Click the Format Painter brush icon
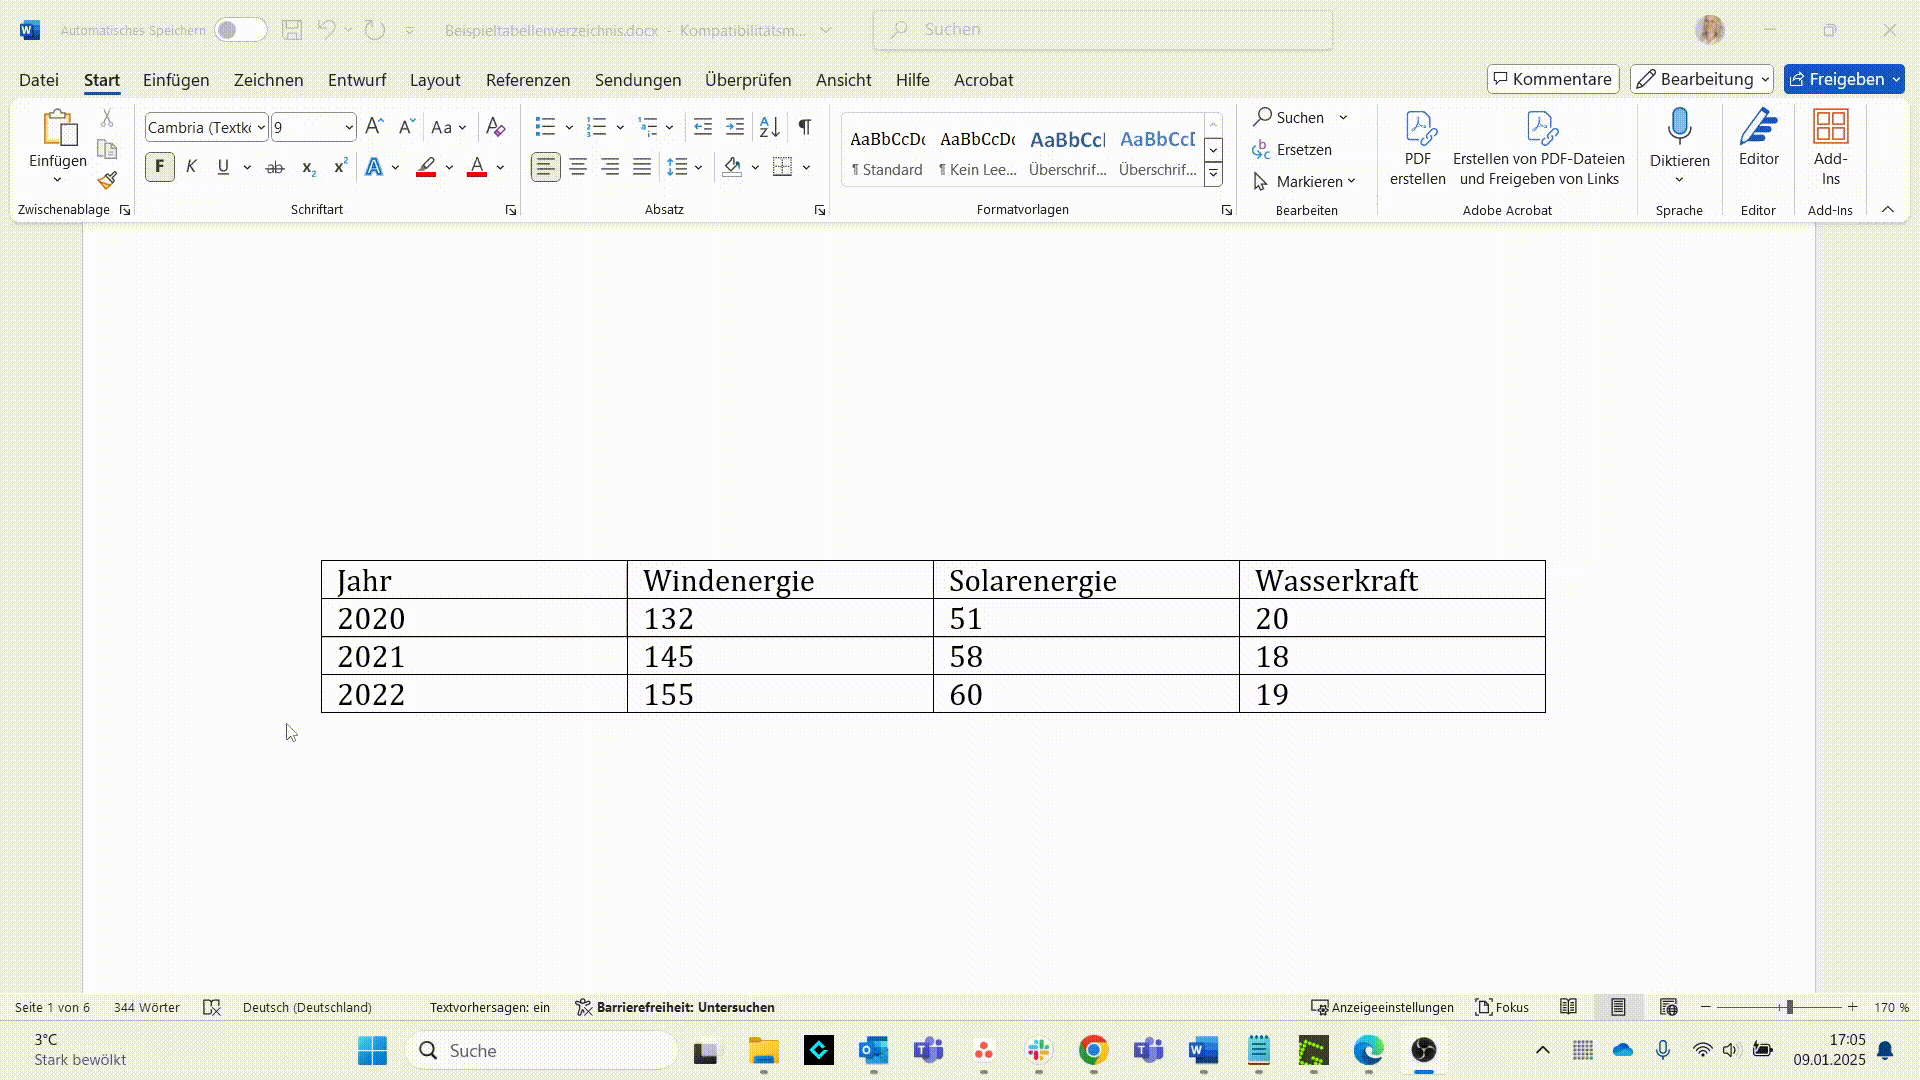 [108, 181]
